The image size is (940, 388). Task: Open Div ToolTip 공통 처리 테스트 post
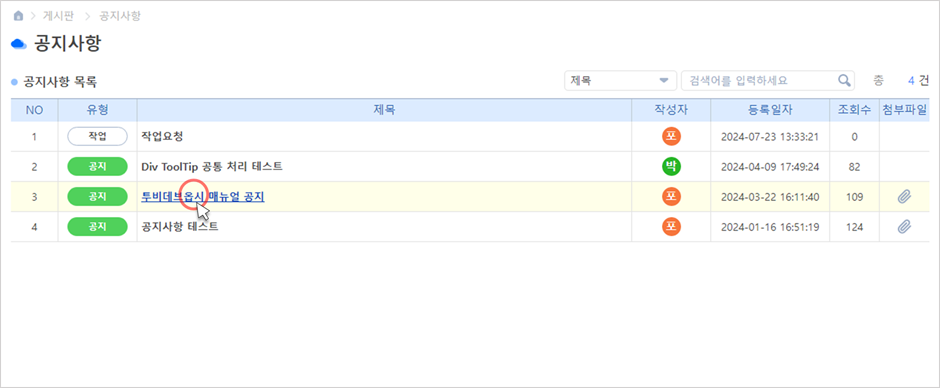(212, 166)
